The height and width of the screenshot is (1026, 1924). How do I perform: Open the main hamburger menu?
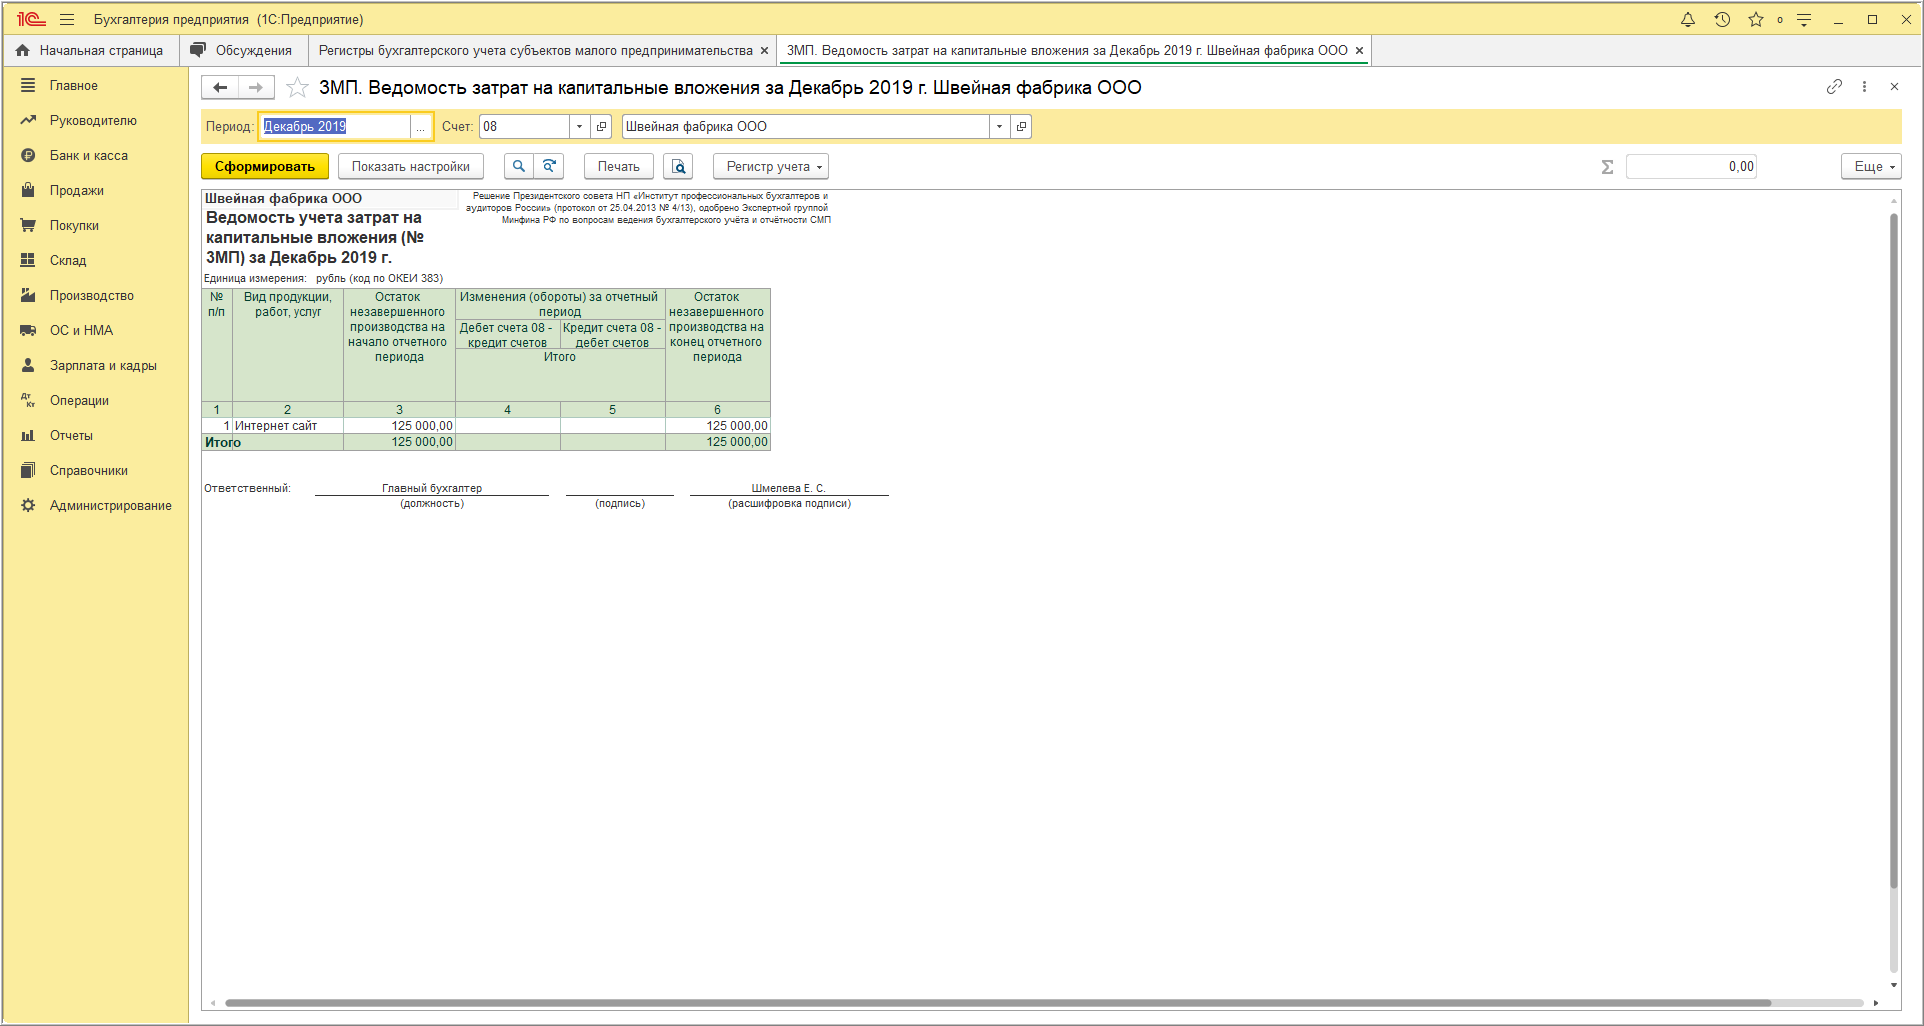click(67, 19)
